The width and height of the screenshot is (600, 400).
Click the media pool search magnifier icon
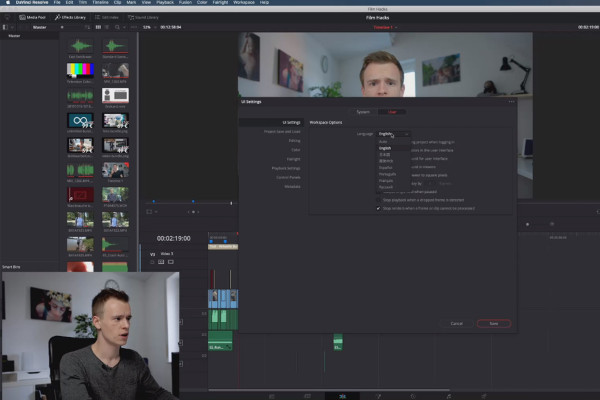click(117, 27)
